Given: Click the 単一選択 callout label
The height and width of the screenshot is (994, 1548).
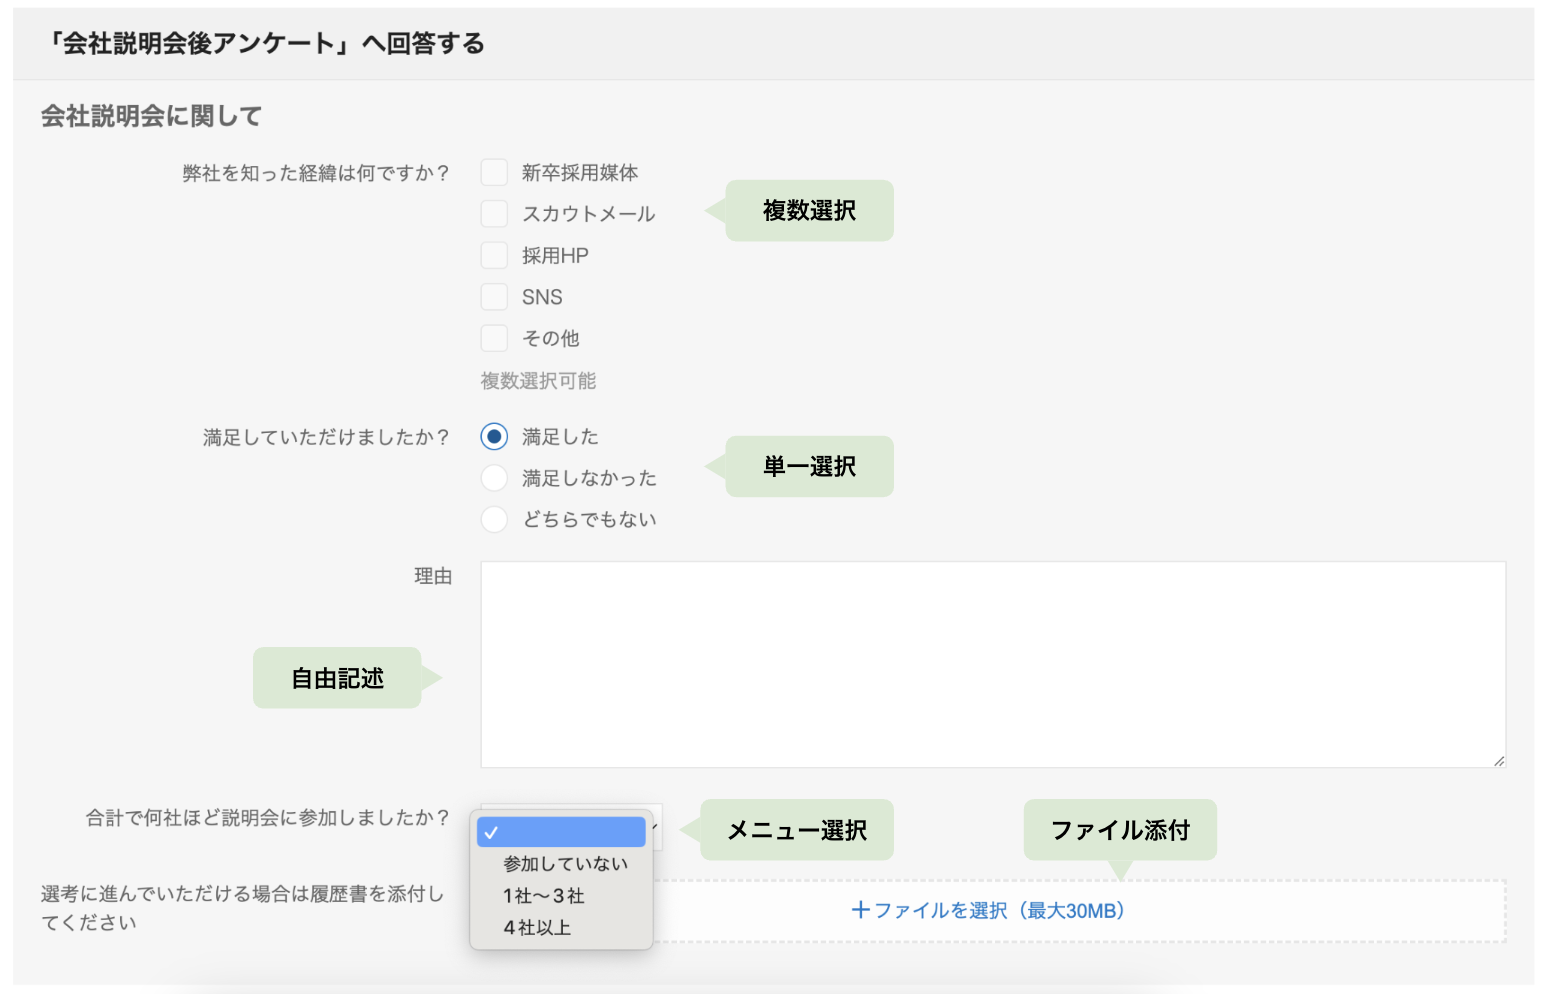Looking at the screenshot, I should coord(809,467).
